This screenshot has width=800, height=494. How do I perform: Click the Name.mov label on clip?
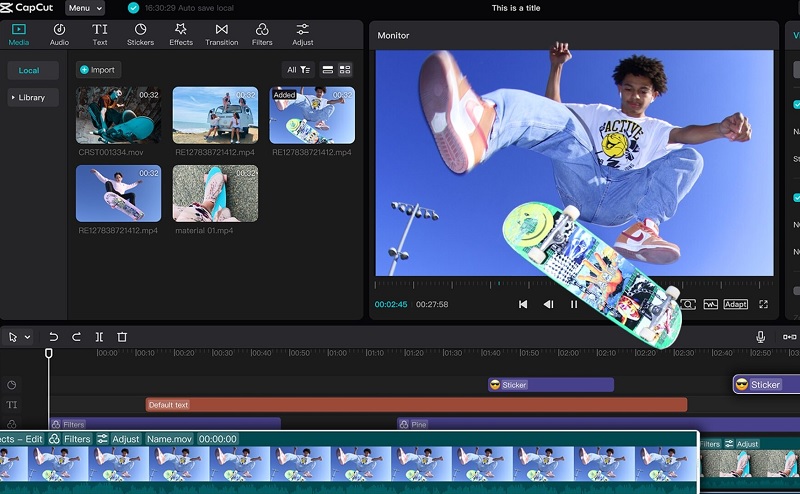click(169, 439)
